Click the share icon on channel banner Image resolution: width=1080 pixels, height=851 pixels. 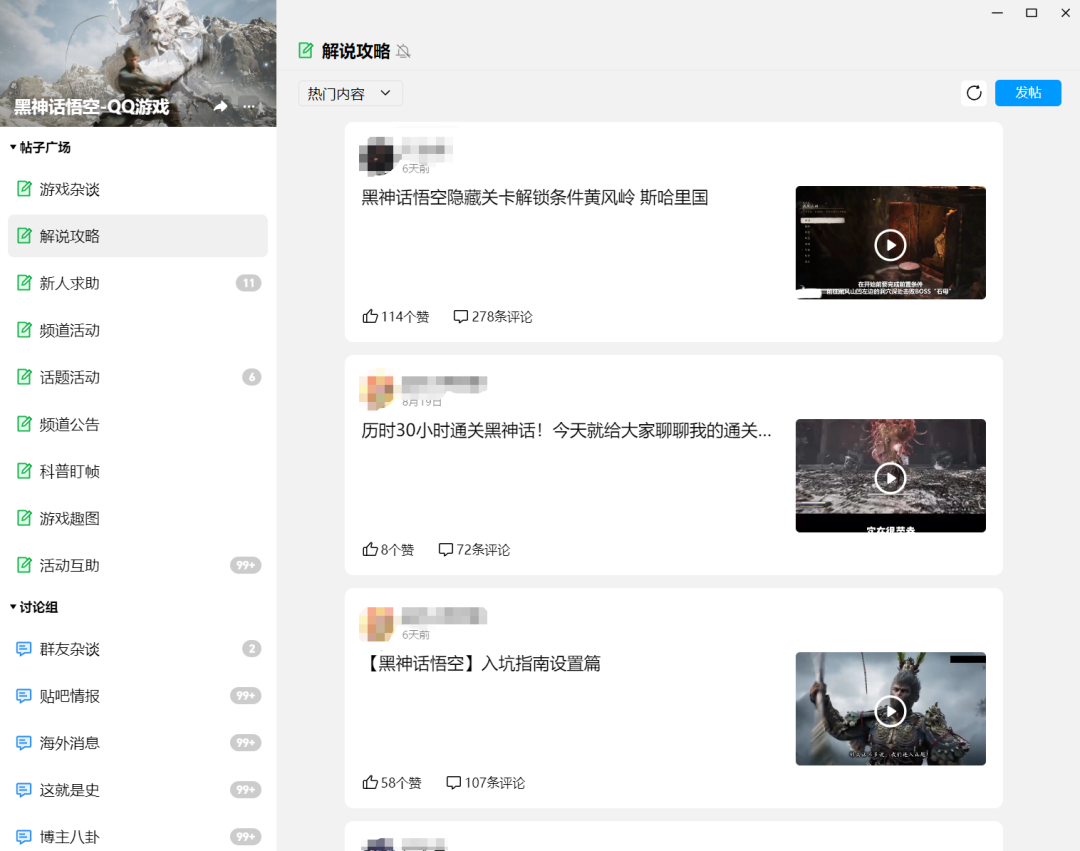[x=220, y=106]
